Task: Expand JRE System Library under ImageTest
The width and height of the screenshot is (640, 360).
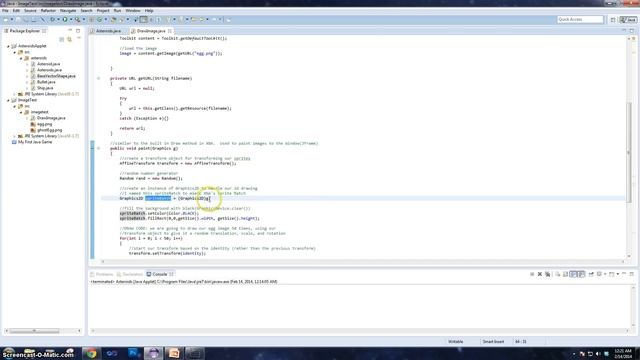Action: tap(15, 136)
